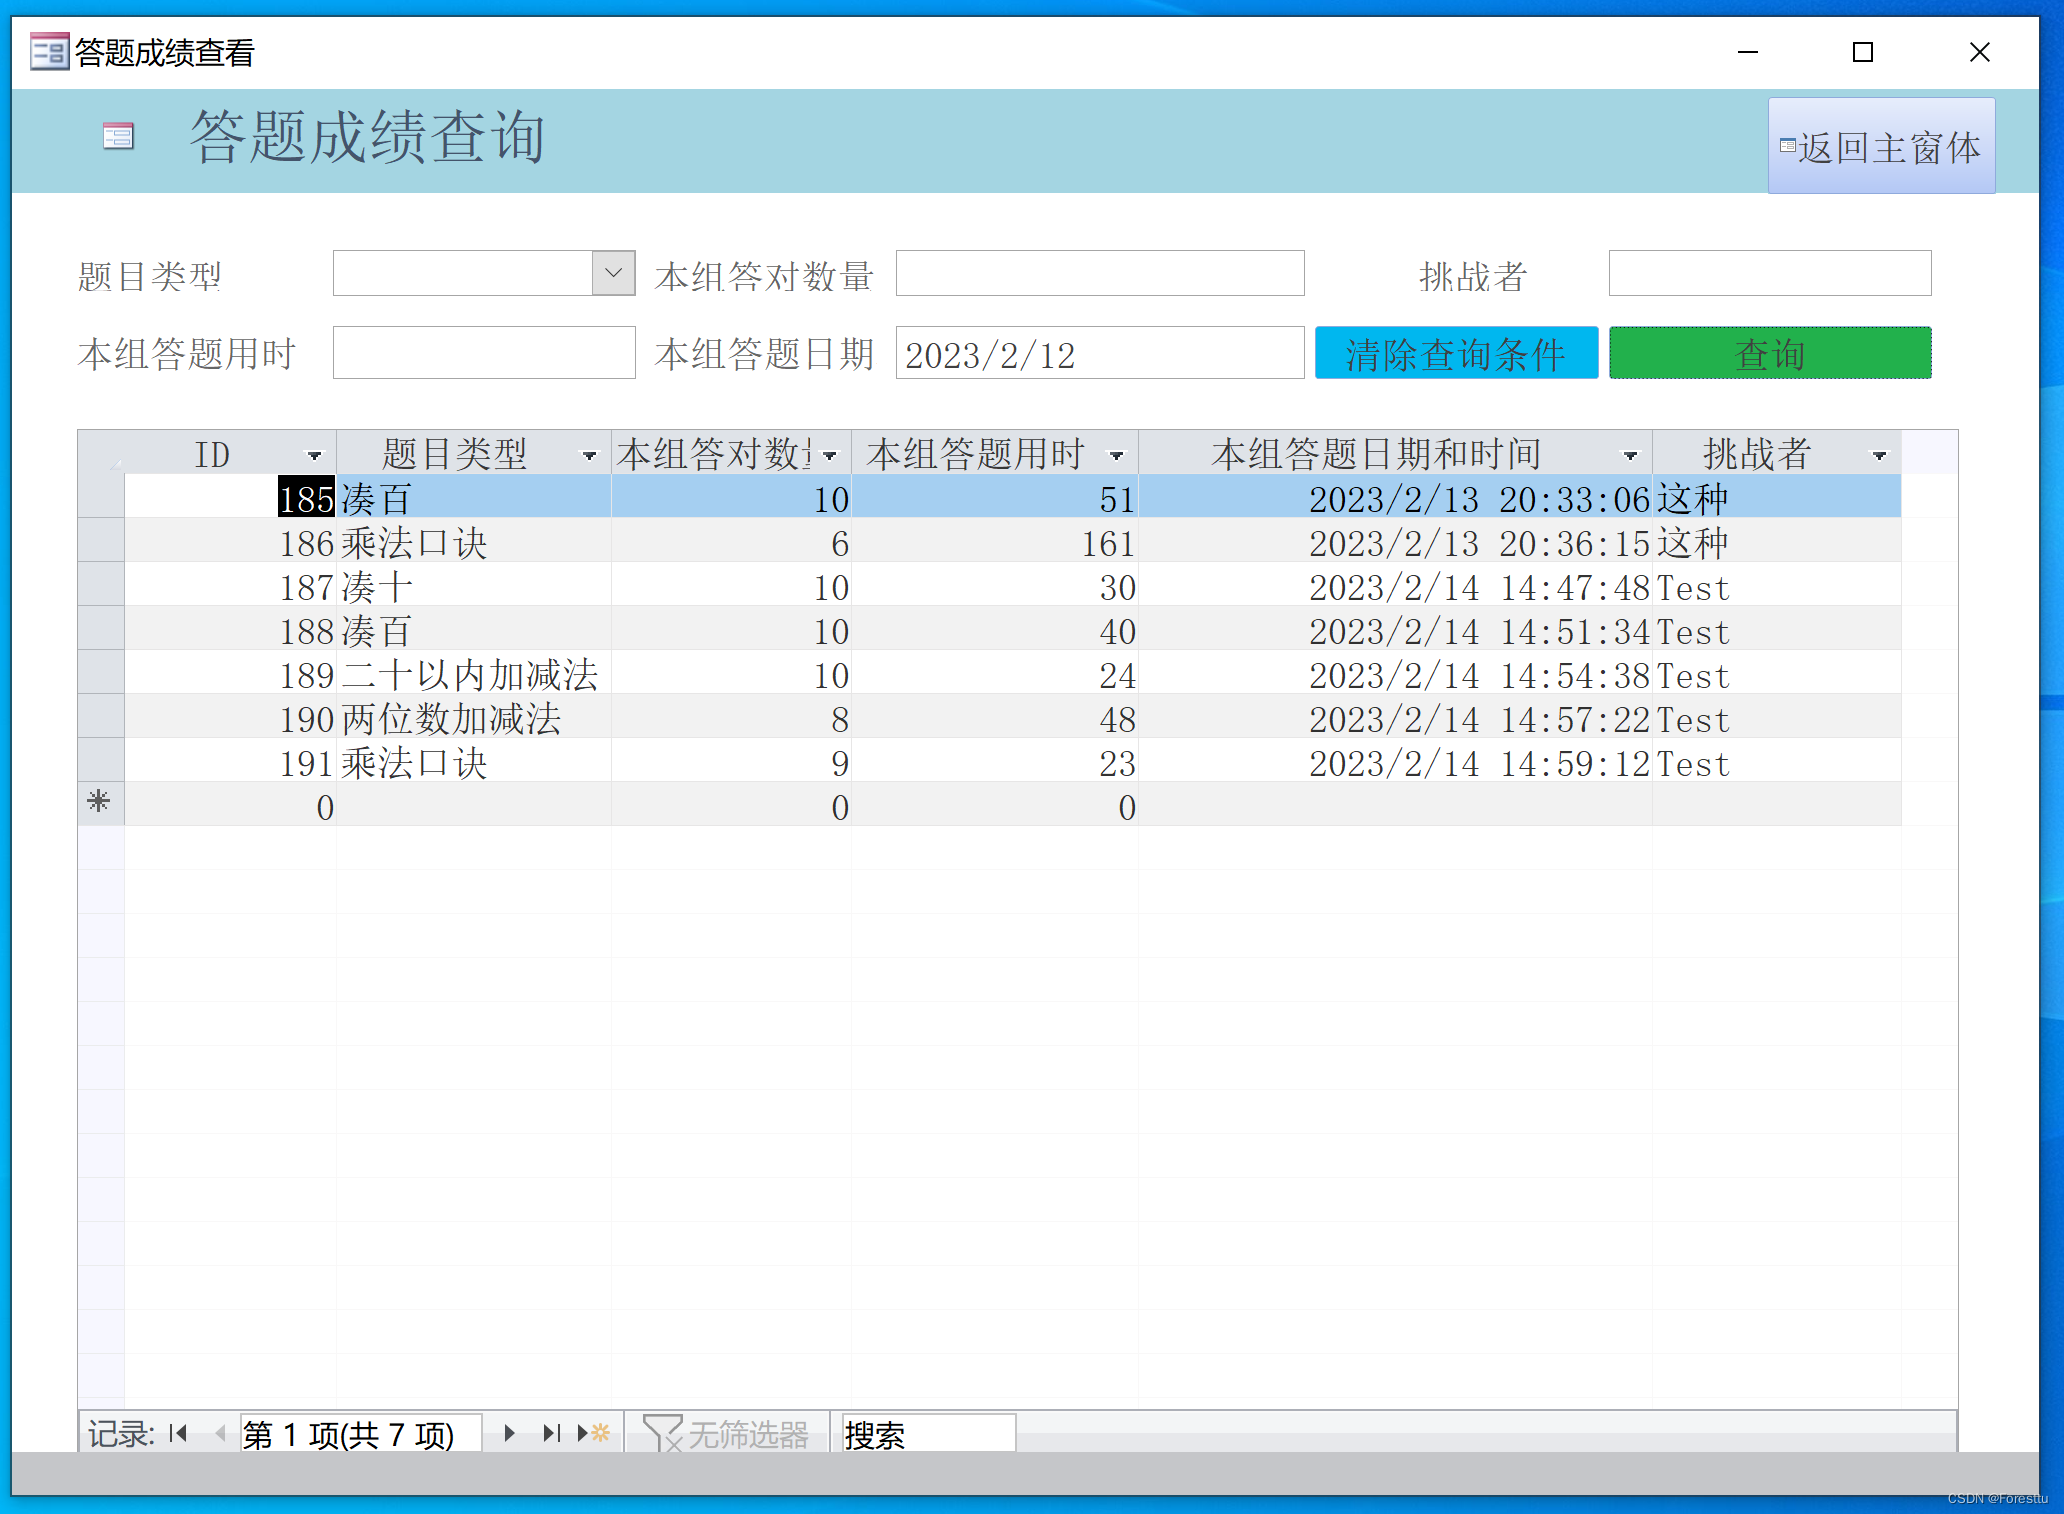This screenshot has height=1514, width=2064.
Task: Click the date cell 2023/2/13 20:33:06
Action: pyautogui.click(x=1396, y=497)
